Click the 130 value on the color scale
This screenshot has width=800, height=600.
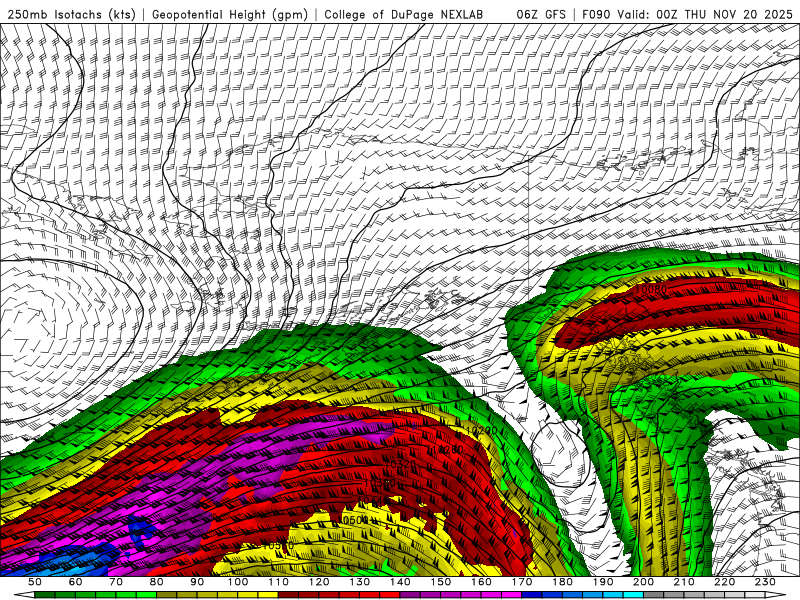point(360,582)
